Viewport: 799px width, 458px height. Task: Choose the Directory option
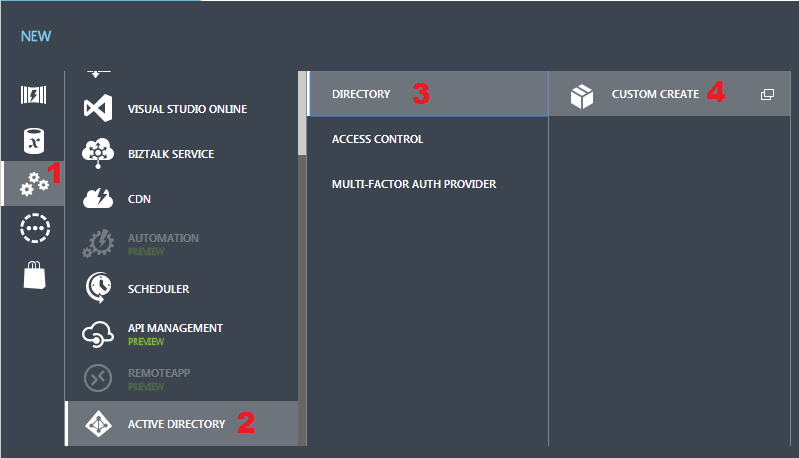coord(428,94)
